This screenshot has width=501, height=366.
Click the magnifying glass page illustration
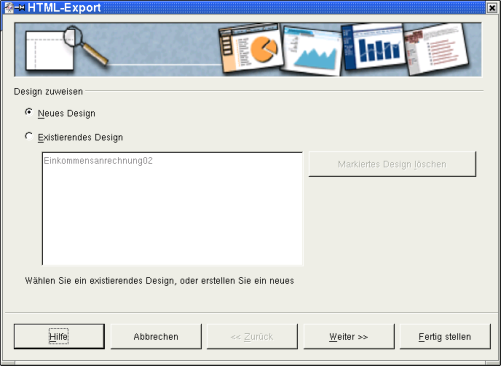coord(67,48)
